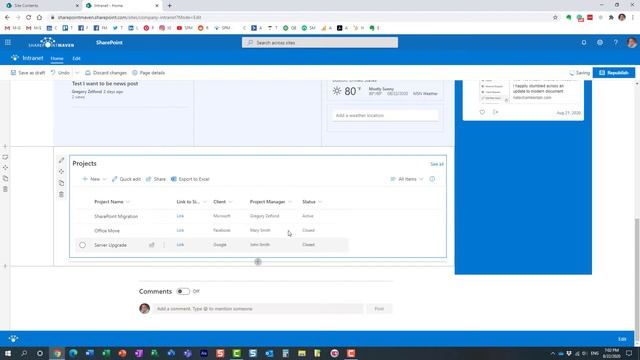This screenshot has width=640, height=360.
Task: Click Google Chrome in the taskbar
Action: (x=57, y=353)
